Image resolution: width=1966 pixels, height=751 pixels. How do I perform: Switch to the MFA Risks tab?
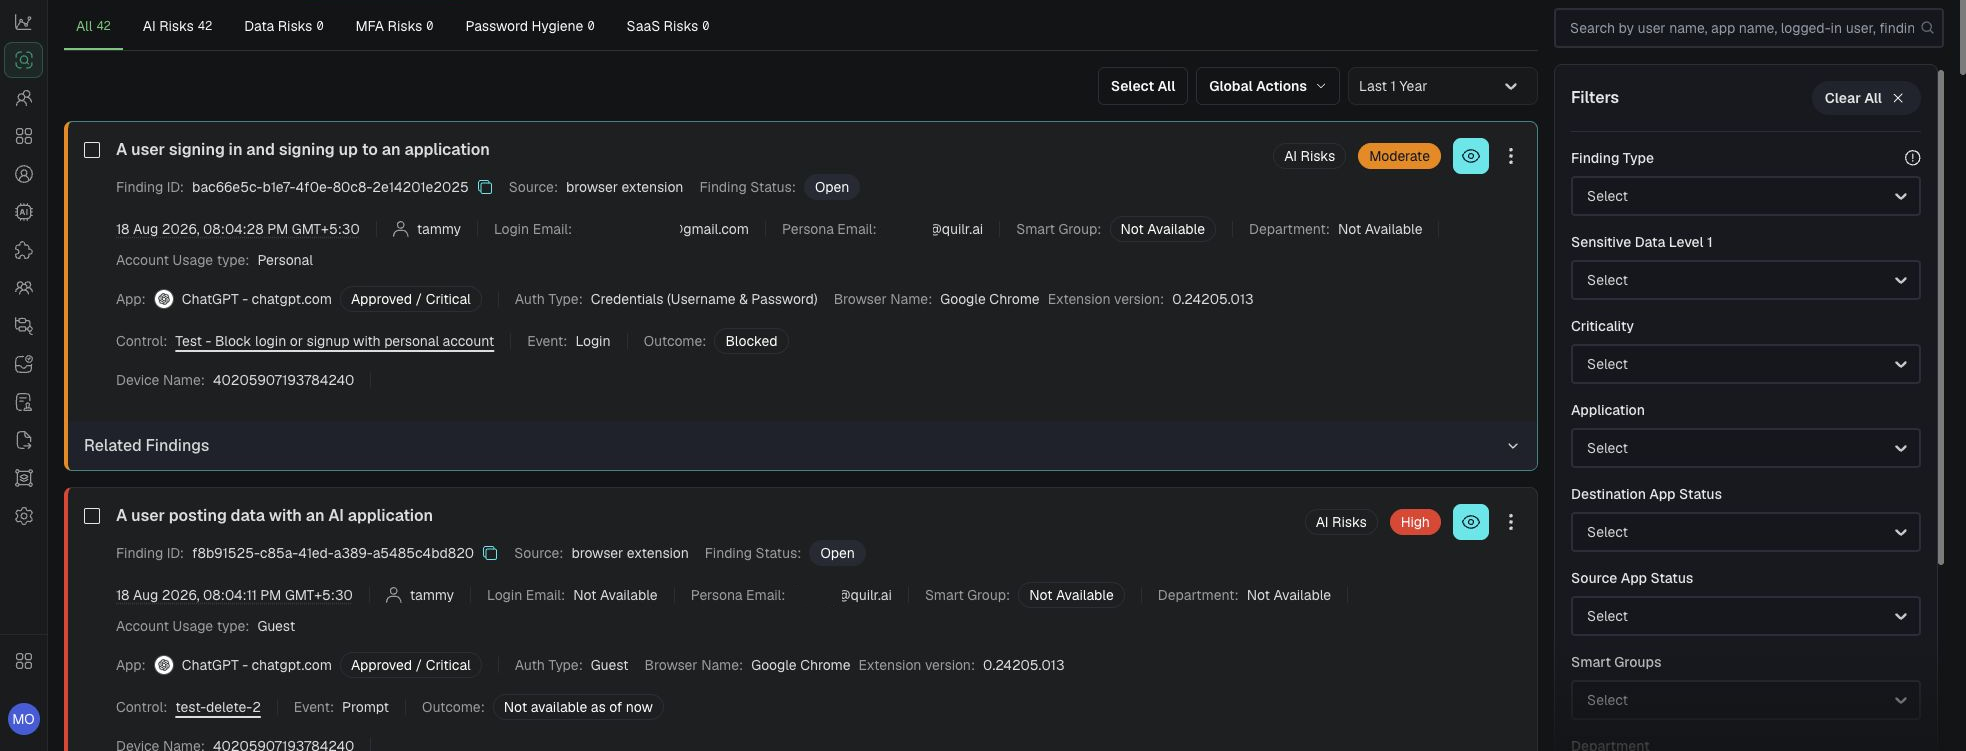click(394, 26)
